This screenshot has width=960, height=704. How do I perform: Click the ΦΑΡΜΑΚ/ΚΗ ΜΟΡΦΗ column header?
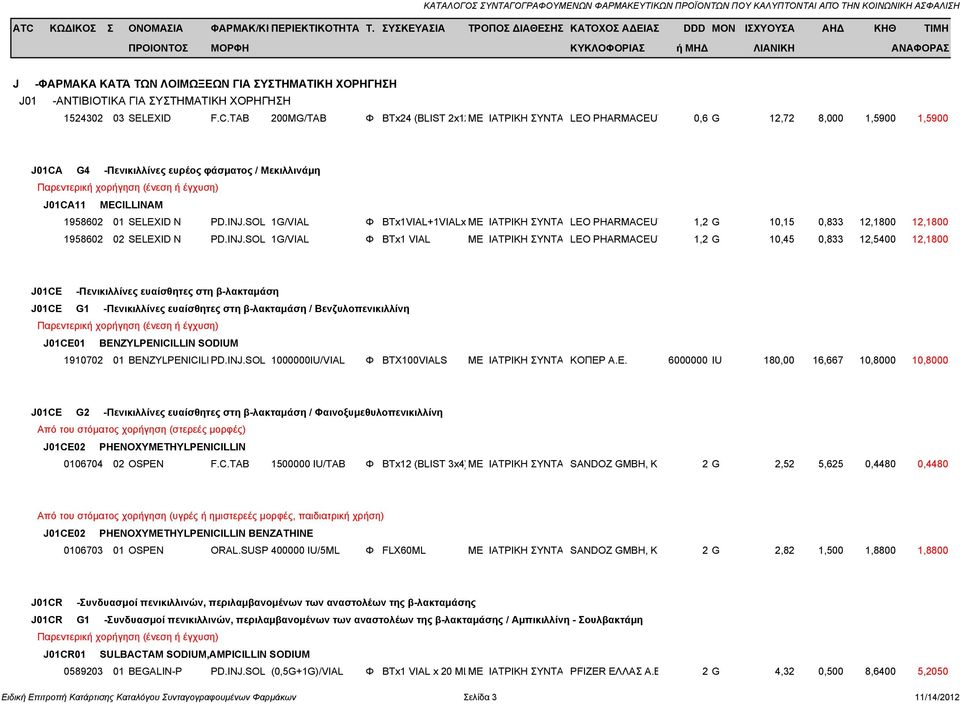point(239,38)
